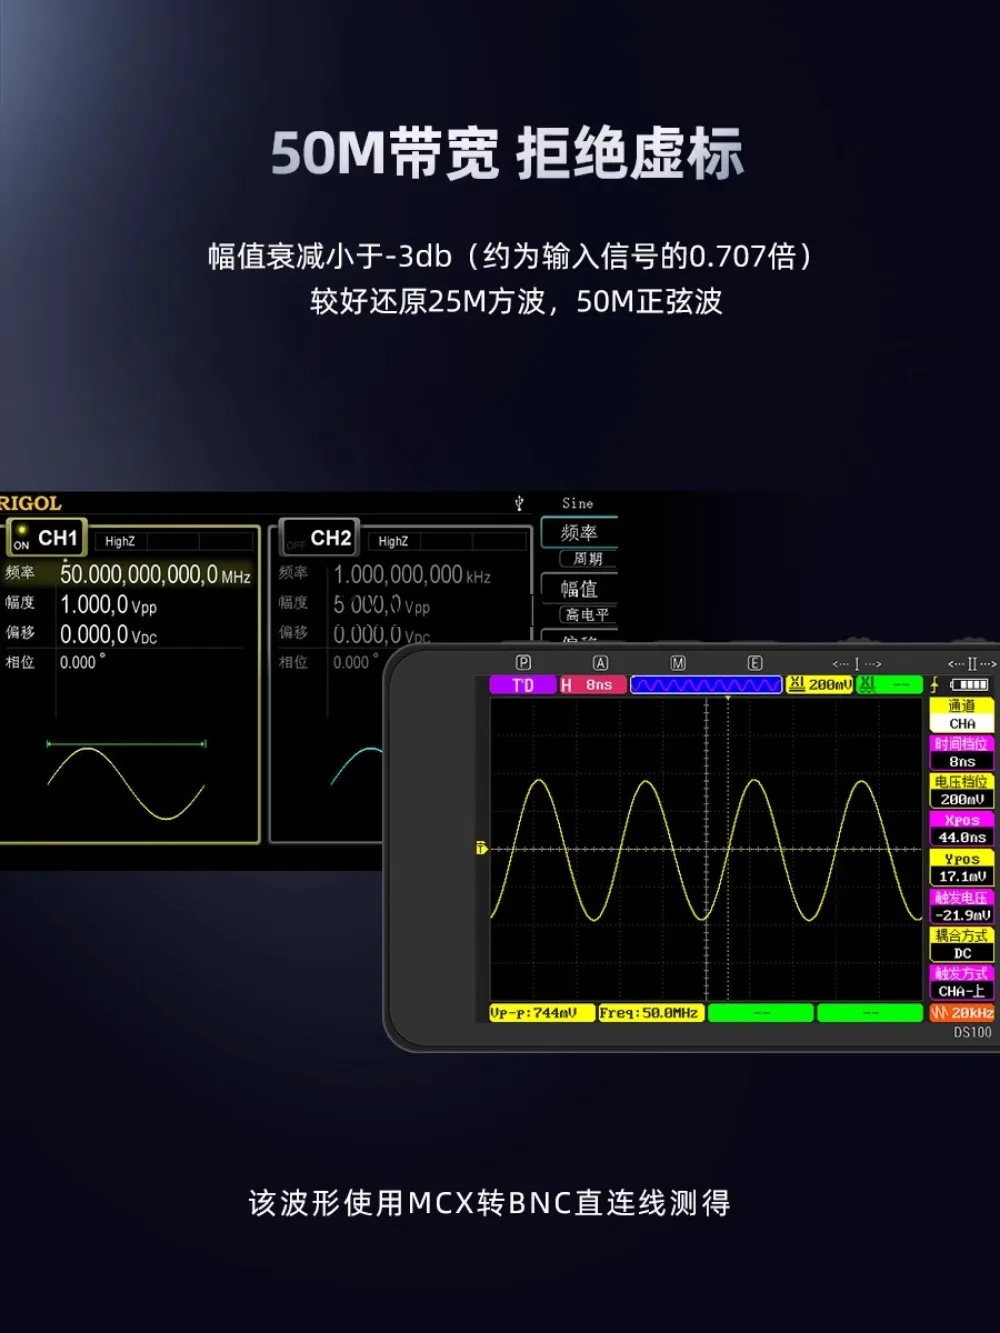Tap the E key icon on oscilloscope
Image resolution: width=1000 pixels, height=1333 pixels.
[x=755, y=663]
